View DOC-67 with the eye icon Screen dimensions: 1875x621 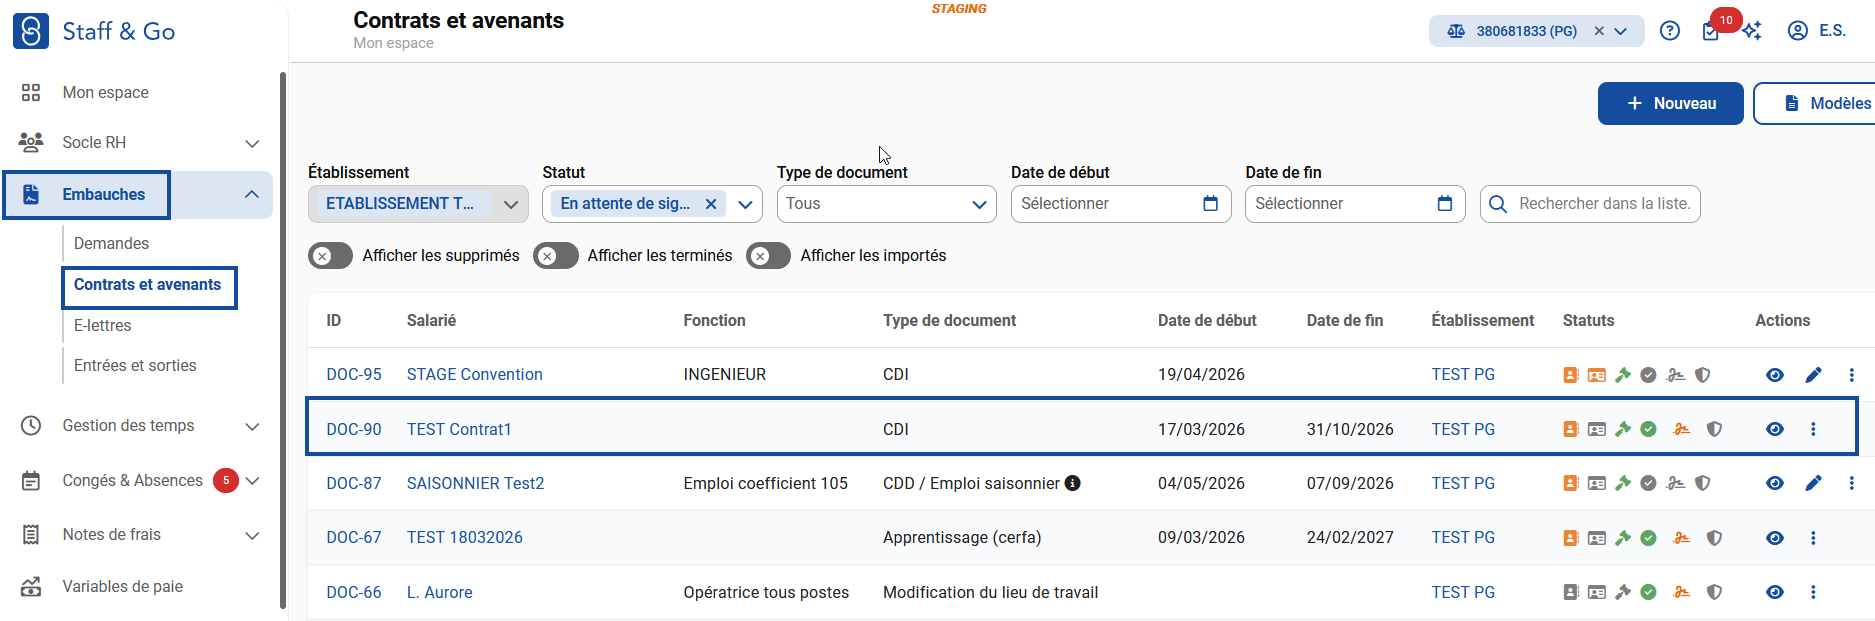tap(1775, 538)
